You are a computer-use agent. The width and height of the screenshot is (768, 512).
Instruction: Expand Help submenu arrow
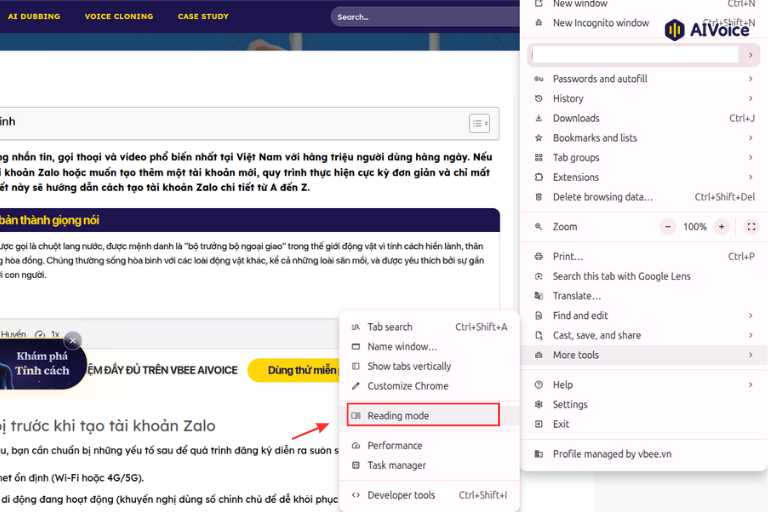coord(751,385)
